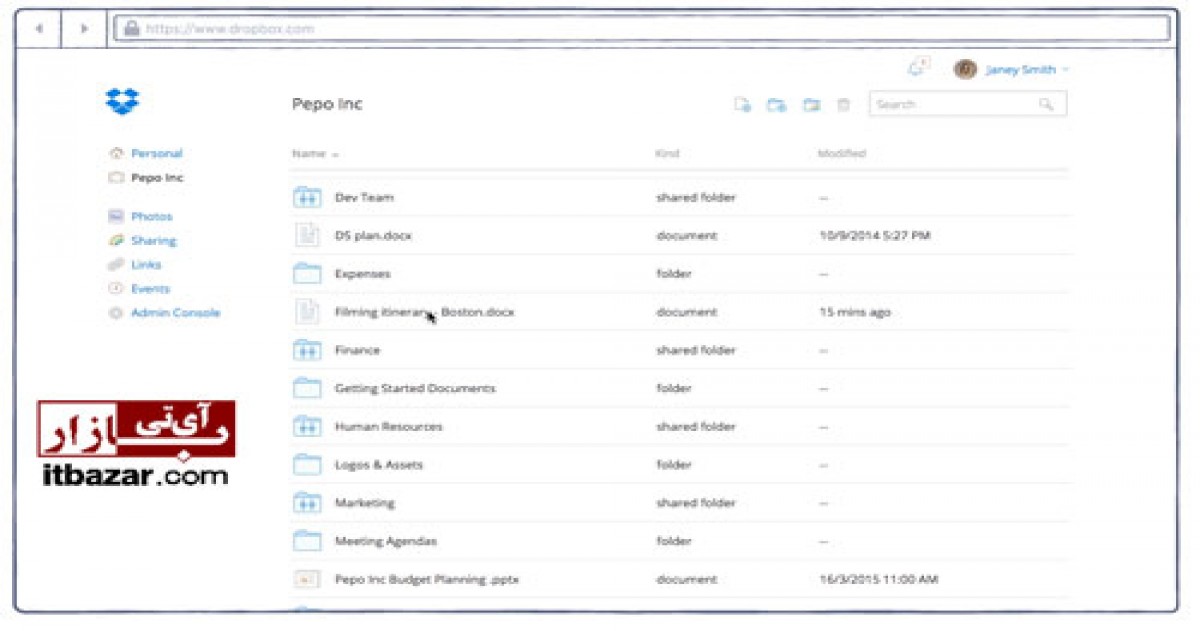Click the Marketing shared folder icon
The height and width of the screenshot is (631, 1200).
(306, 502)
